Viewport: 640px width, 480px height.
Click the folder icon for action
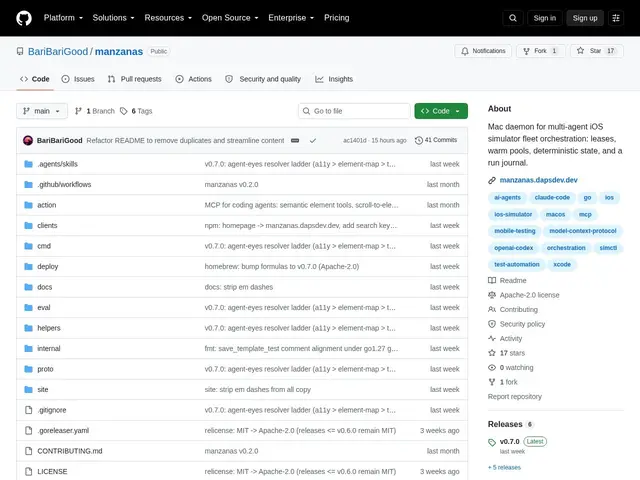point(28,205)
